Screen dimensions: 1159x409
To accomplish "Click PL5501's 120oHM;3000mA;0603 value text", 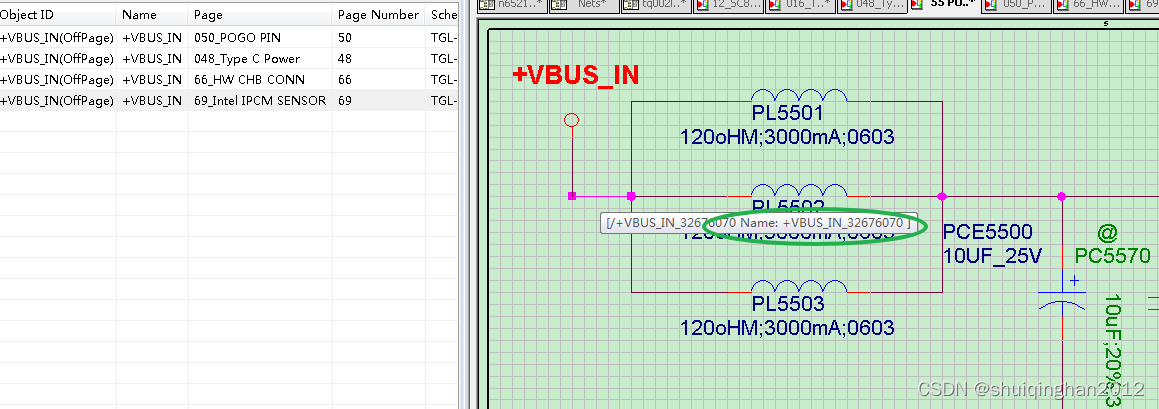I will 787,137.
